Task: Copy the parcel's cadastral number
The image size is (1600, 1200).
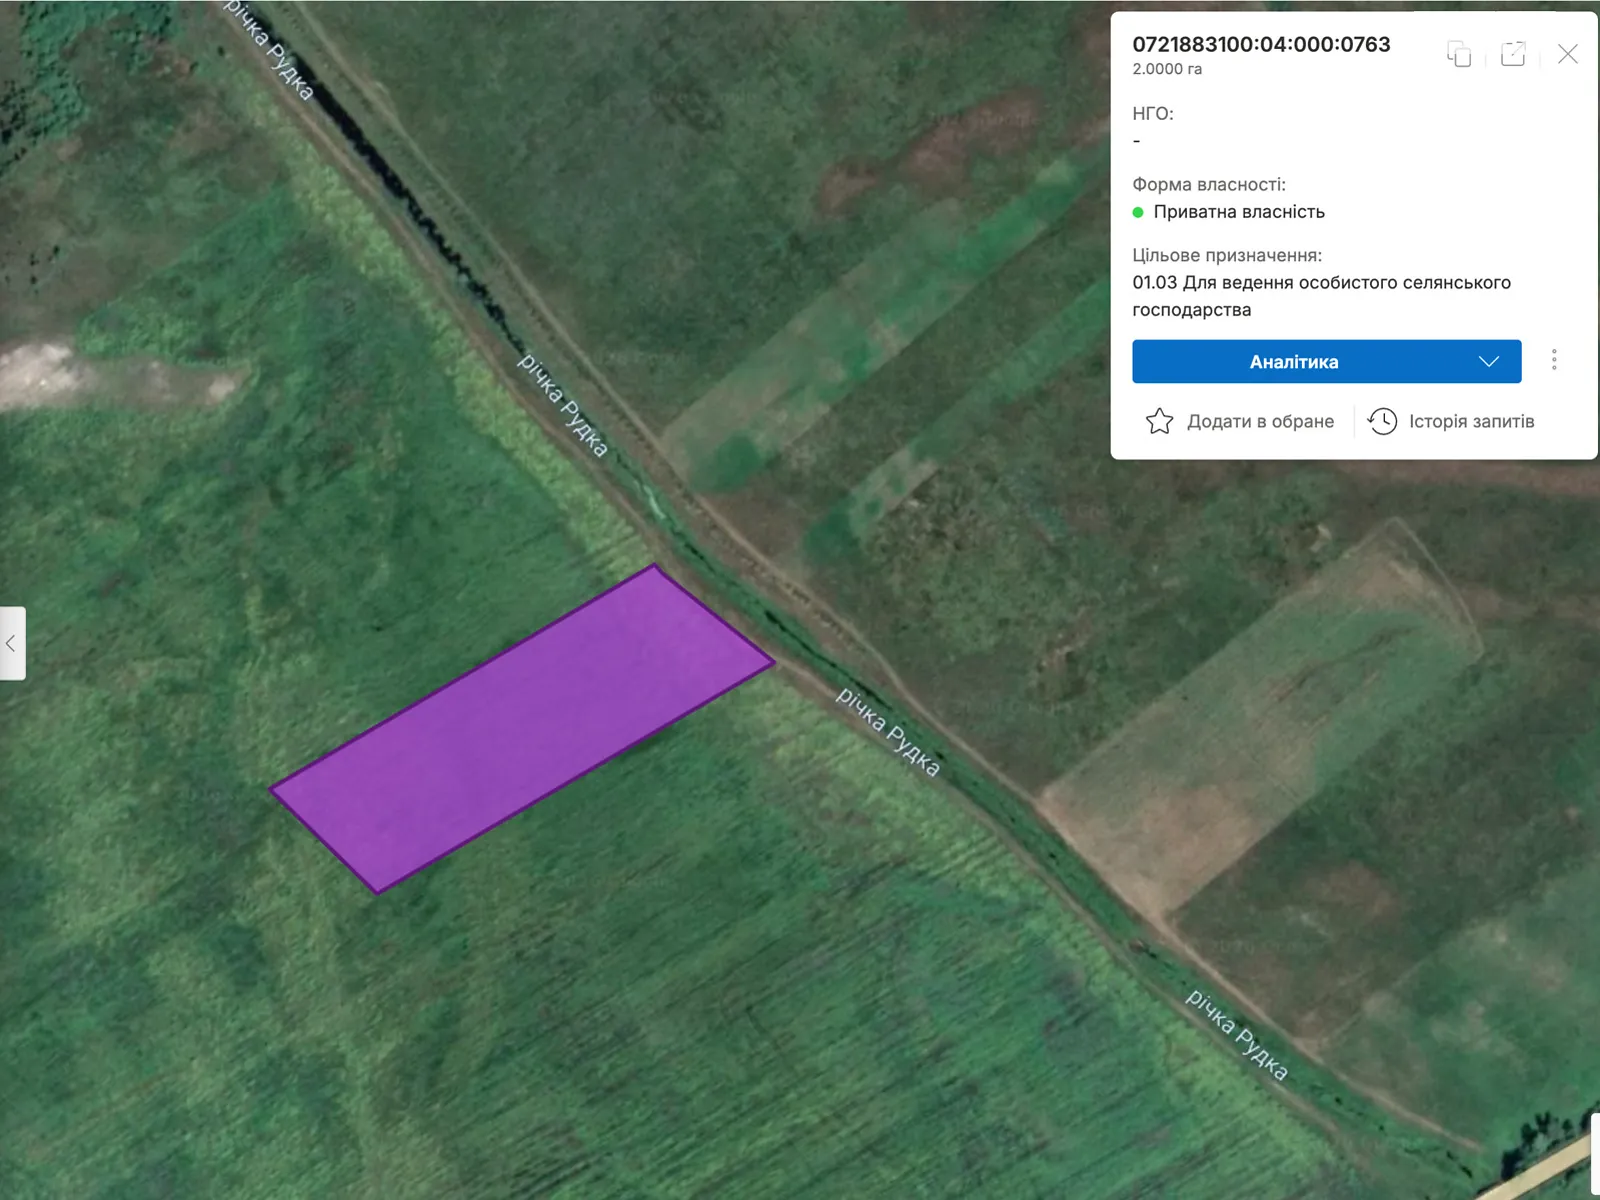Action: [x=1459, y=54]
